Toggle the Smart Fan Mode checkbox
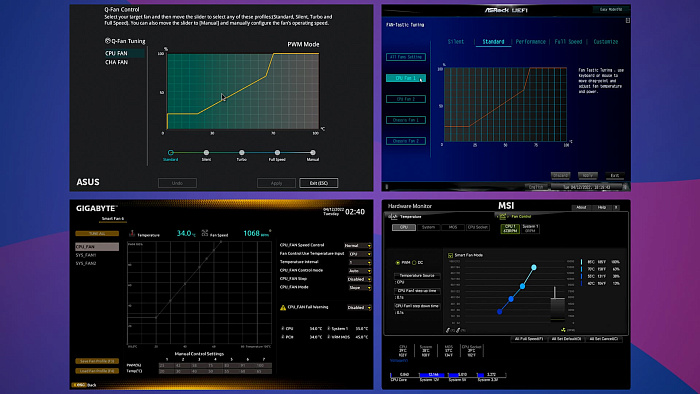This screenshot has width=700, height=394. click(450, 255)
